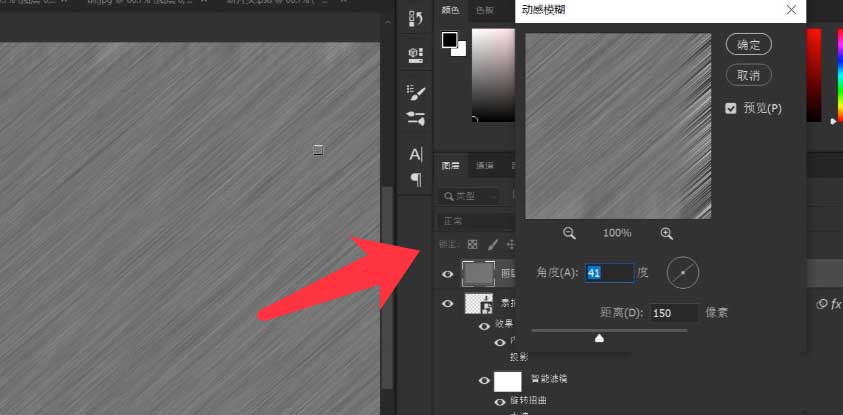This screenshot has height=415, width=843.
Task: Open the Brush Settings panel icon
Action: [416, 91]
